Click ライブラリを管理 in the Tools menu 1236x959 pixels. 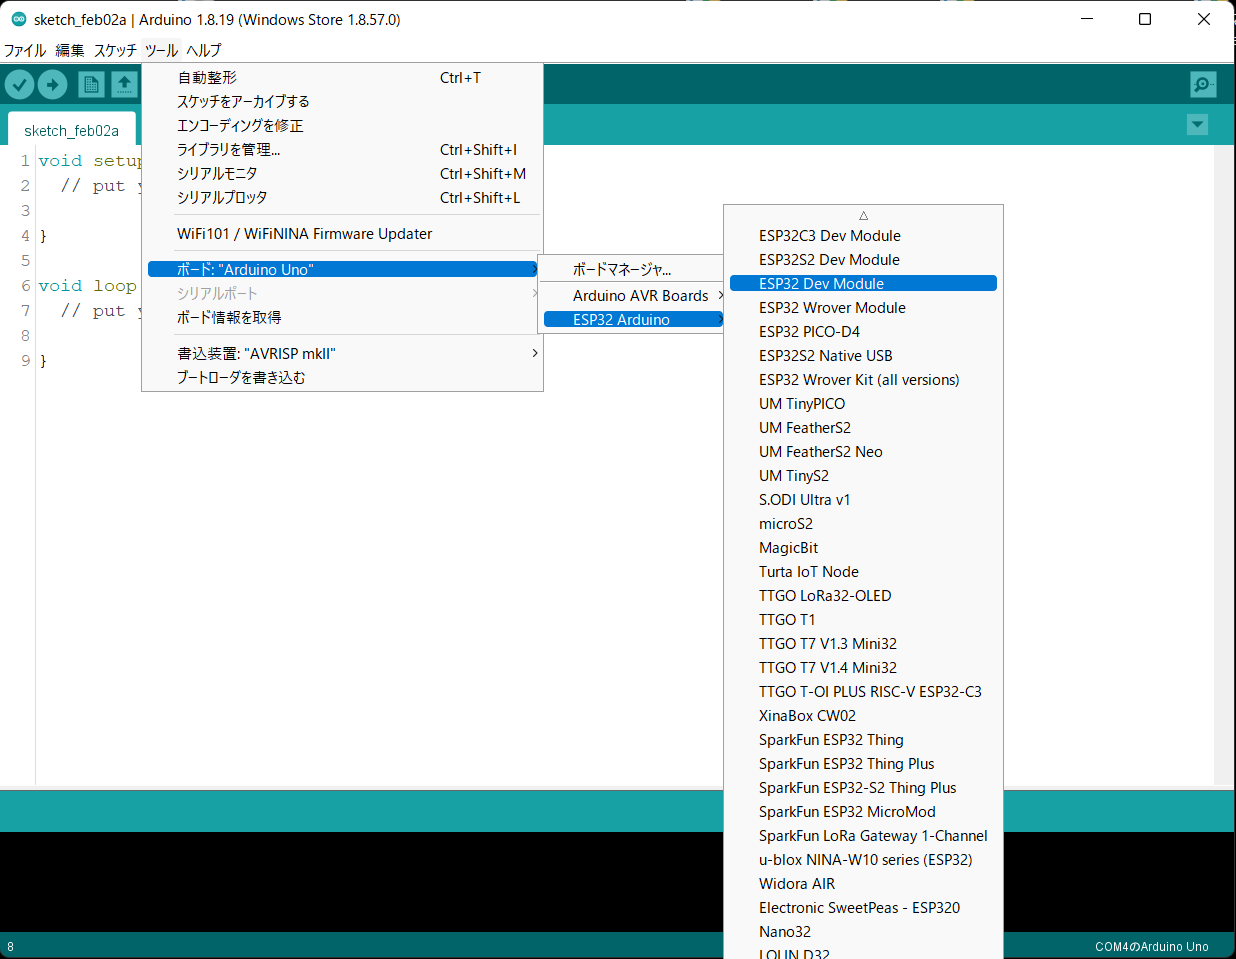tap(228, 149)
